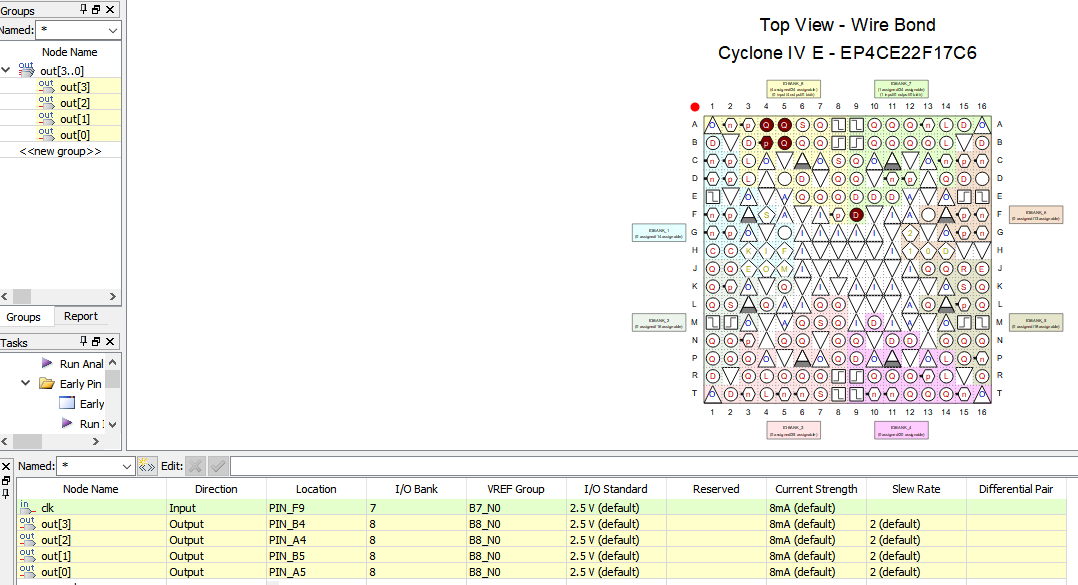Image resolution: width=1078 pixels, height=585 pixels.
Task: Click the diamond pin labeled 2 at G12
Action: (910, 233)
